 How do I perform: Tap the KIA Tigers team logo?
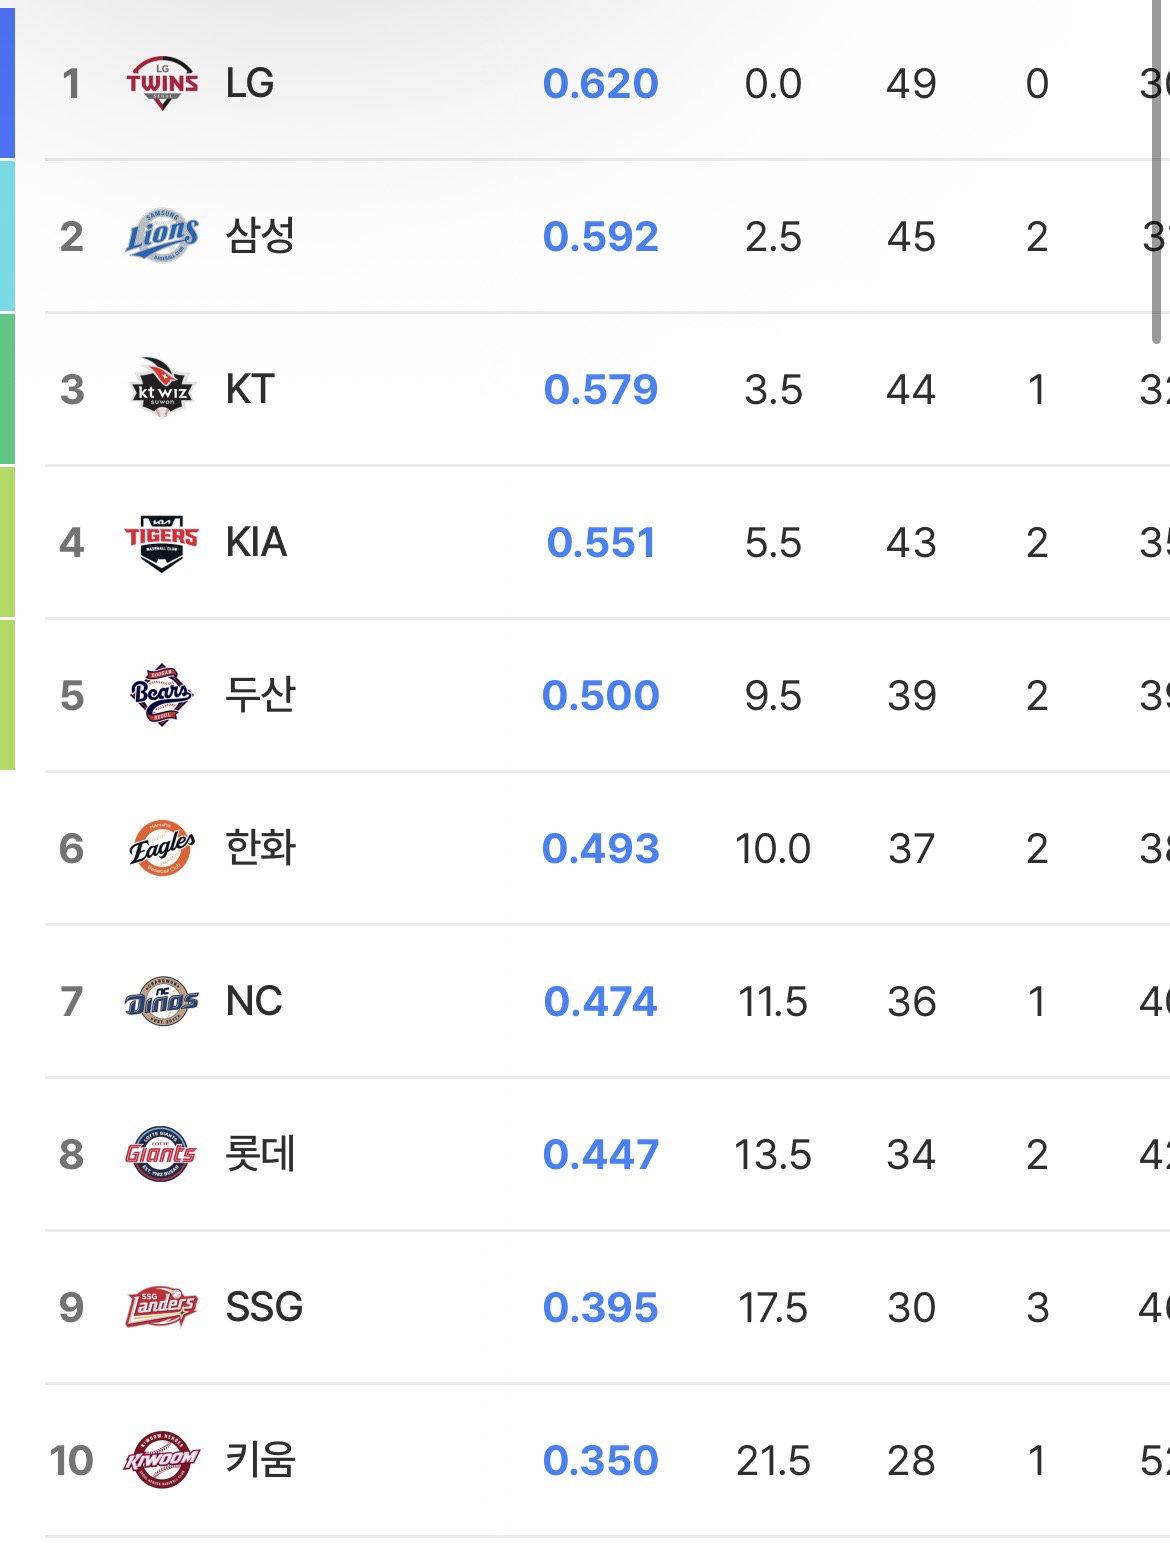(x=162, y=543)
